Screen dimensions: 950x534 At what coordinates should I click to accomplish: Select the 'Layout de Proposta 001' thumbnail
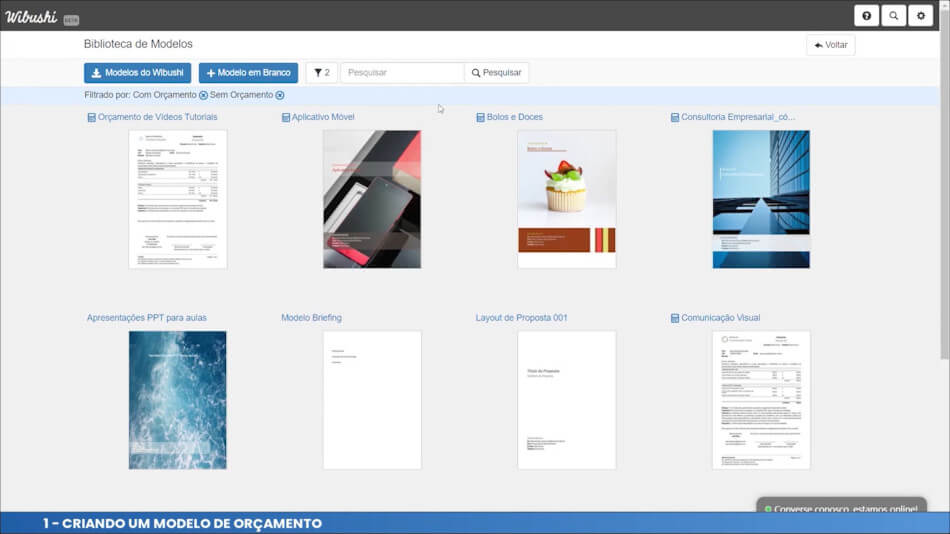[x=566, y=400]
